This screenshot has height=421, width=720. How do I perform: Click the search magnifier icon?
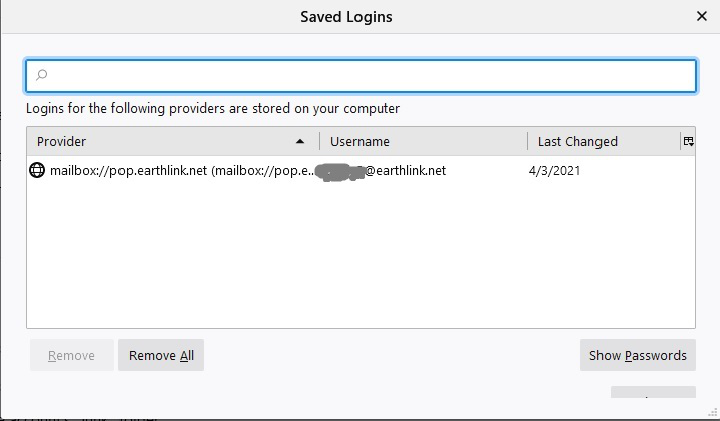point(41,76)
